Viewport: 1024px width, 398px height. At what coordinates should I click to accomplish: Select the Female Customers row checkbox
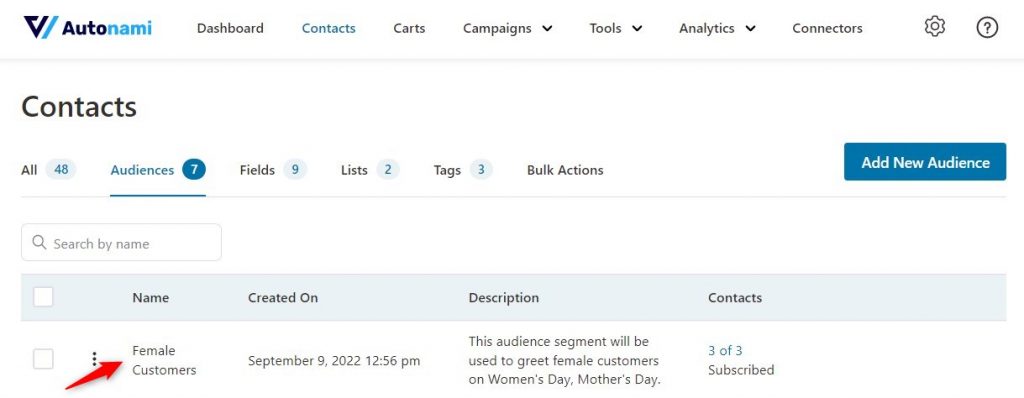point(43,359)
